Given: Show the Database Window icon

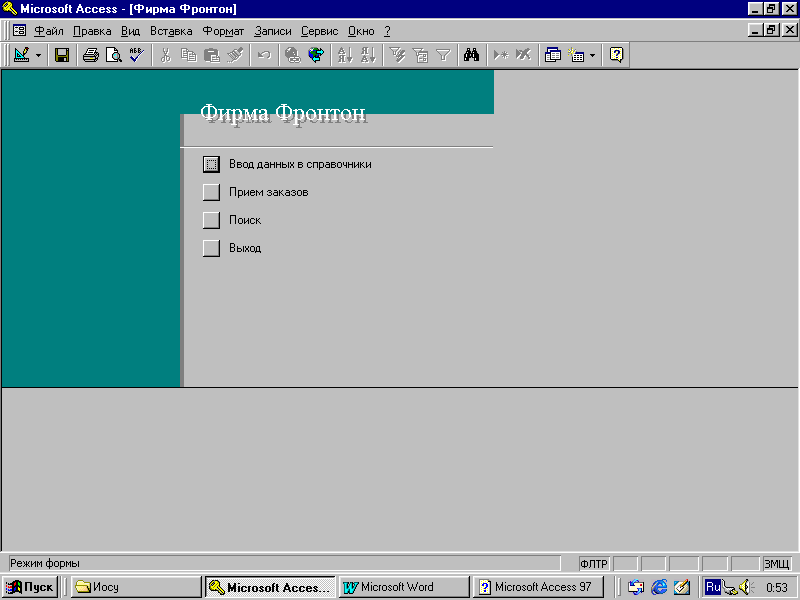Looking at the screenshot, I should click(x=553, y=55).
